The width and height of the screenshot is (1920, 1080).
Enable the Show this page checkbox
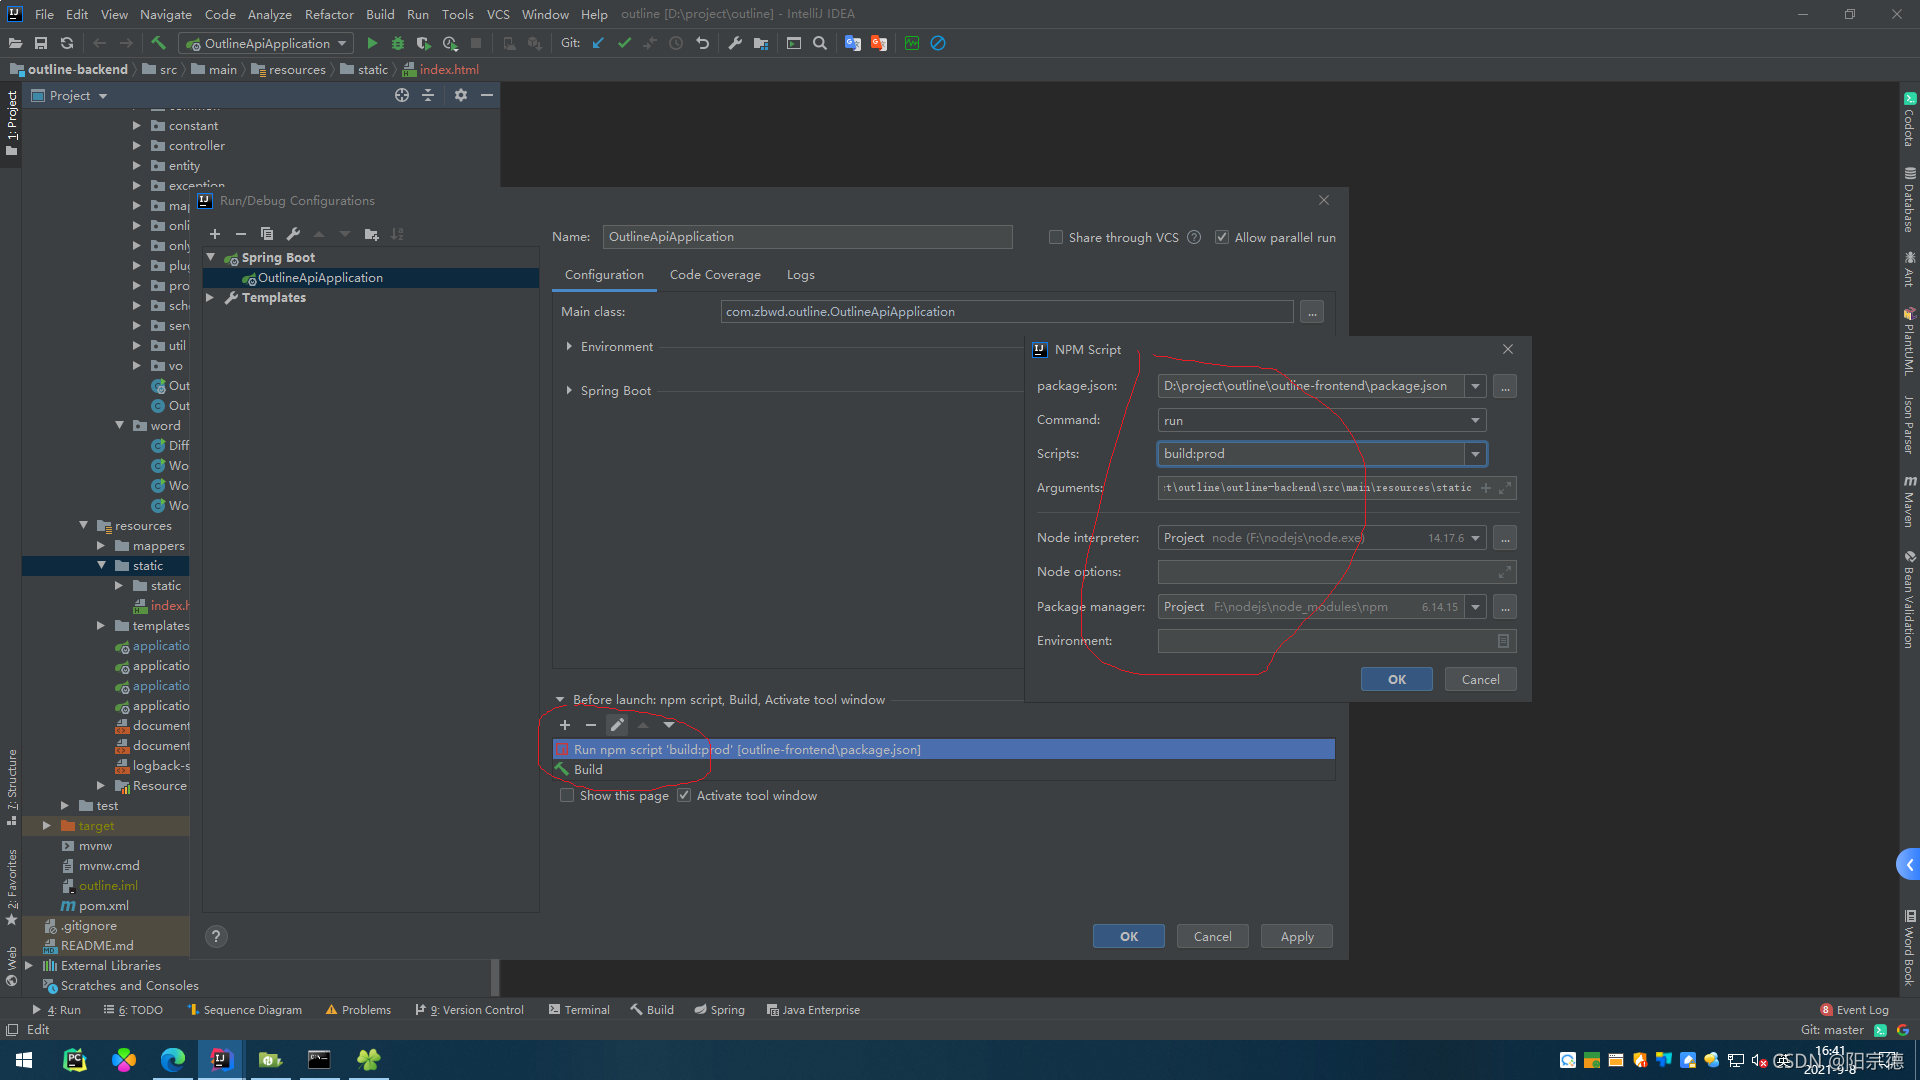coord(567,796)
